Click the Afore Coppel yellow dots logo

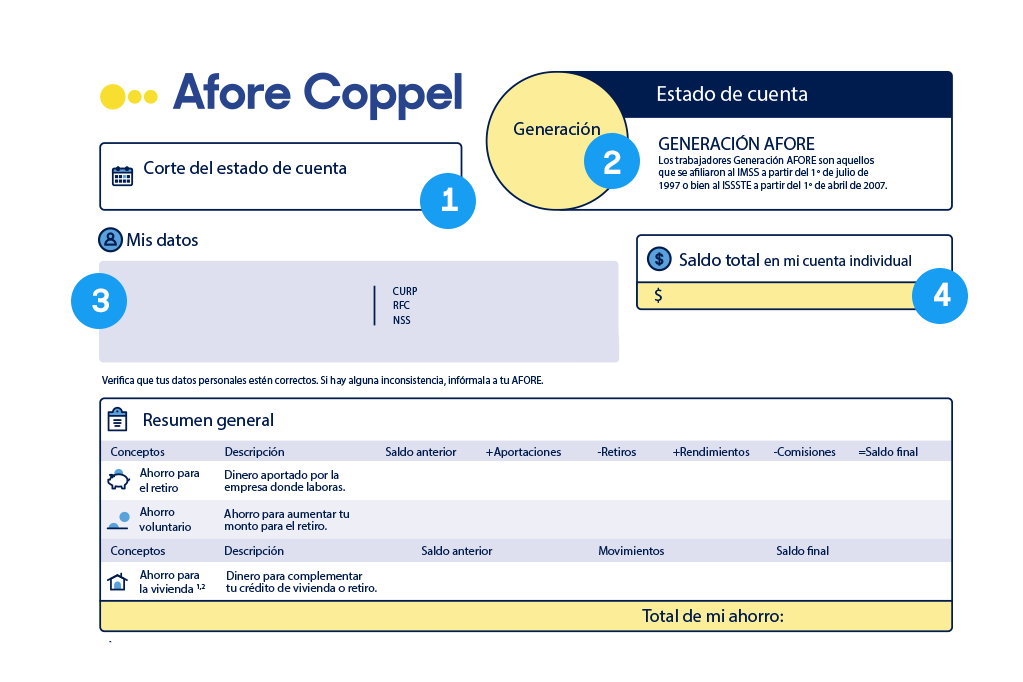coord(129,96)
